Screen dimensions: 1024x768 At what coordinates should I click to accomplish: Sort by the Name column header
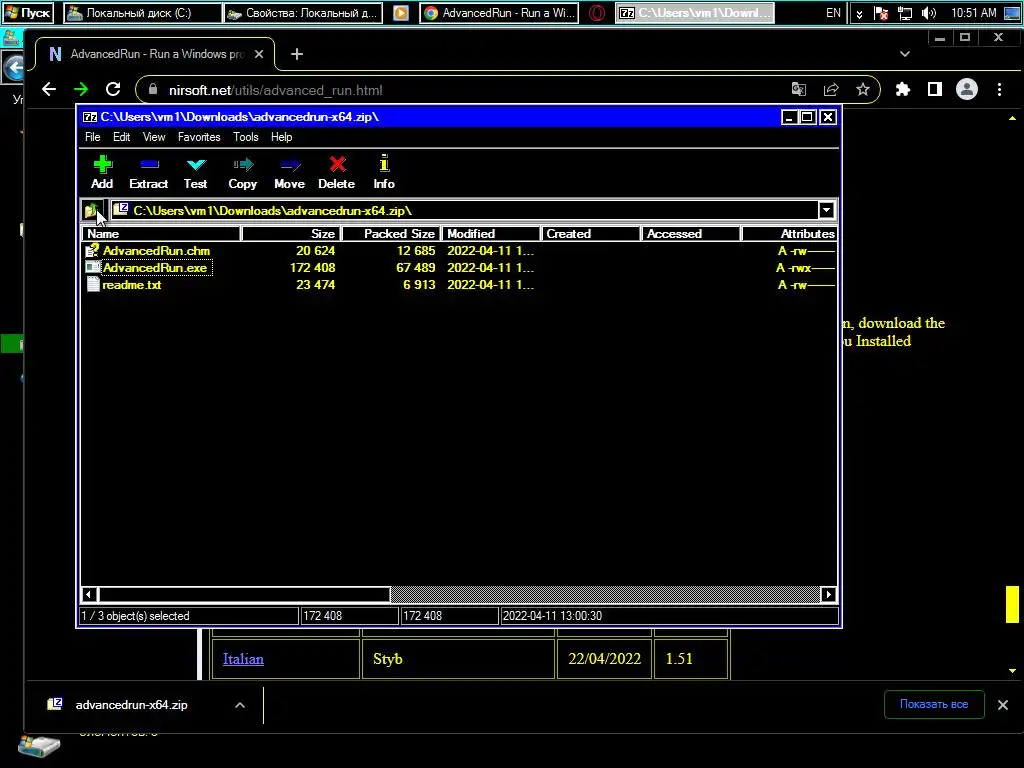click(x=161, y=234)
